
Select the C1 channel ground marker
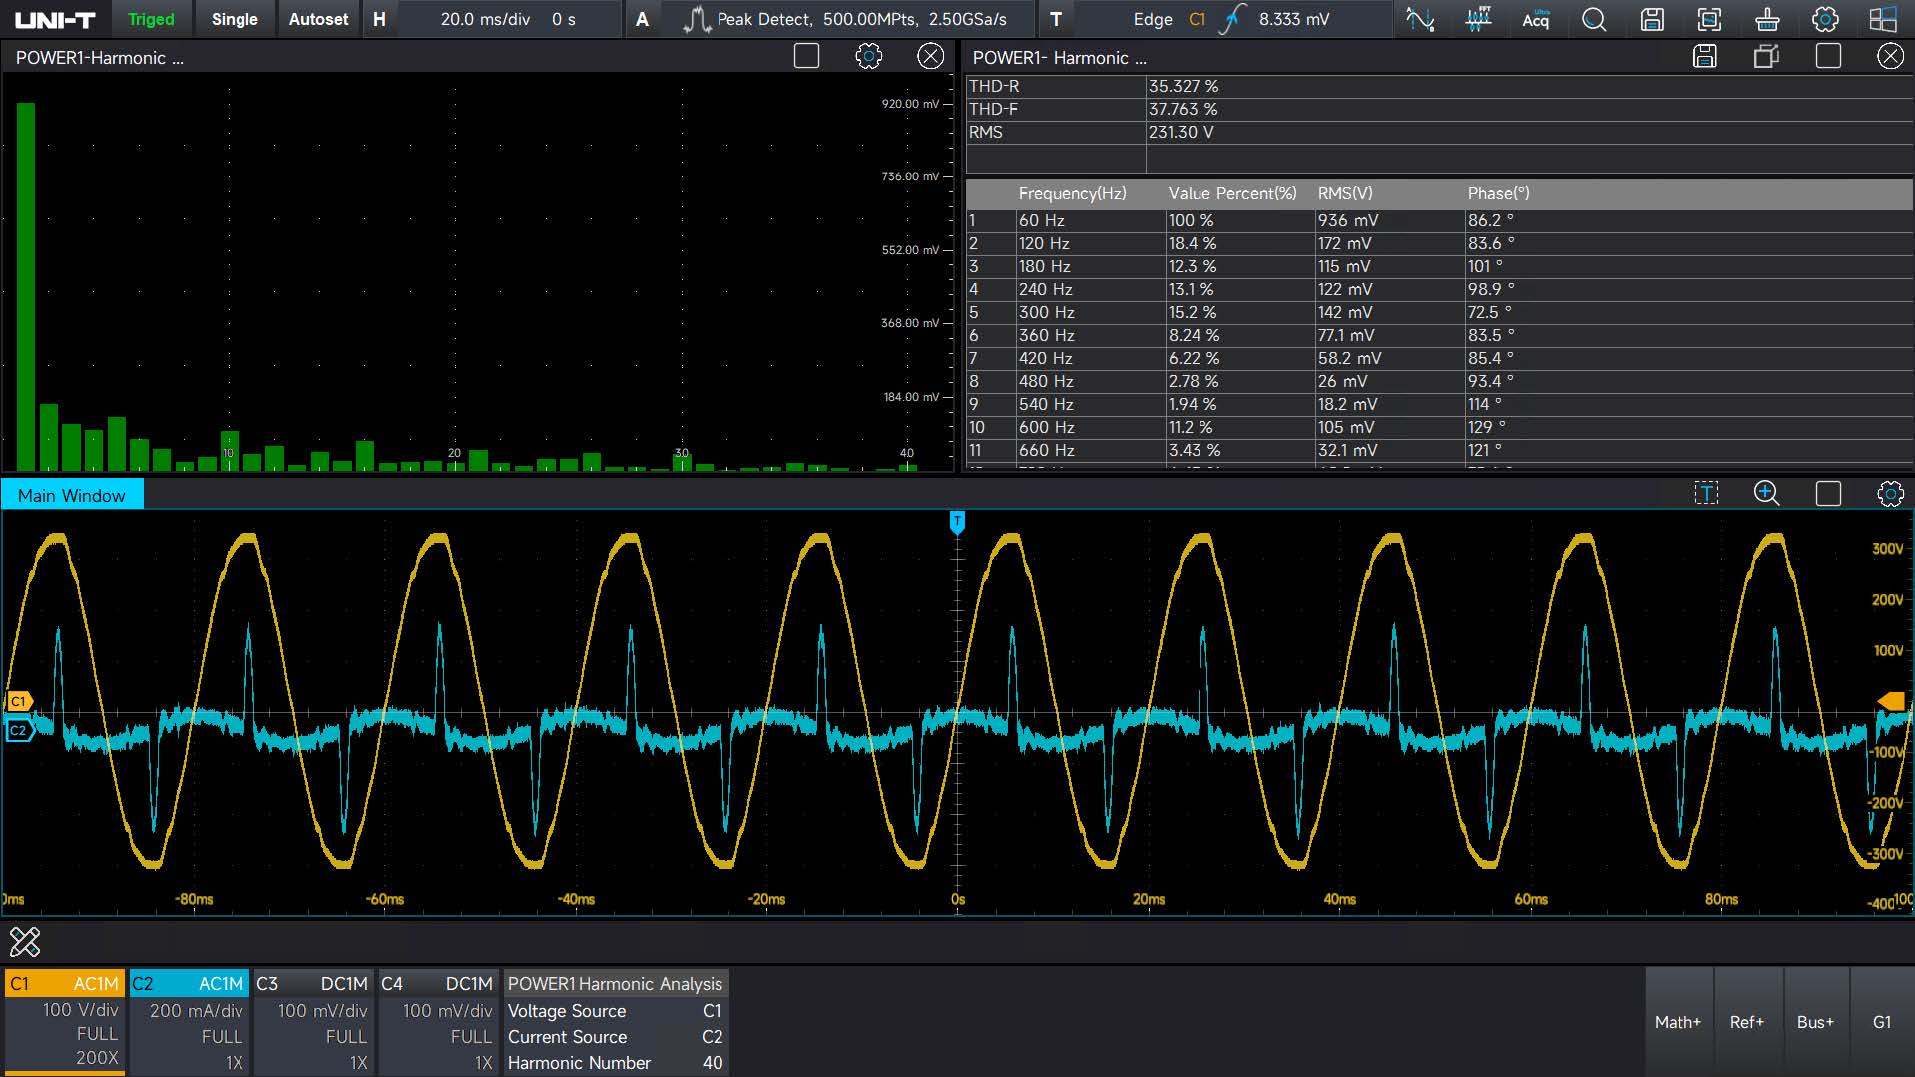tap(19, 701)
